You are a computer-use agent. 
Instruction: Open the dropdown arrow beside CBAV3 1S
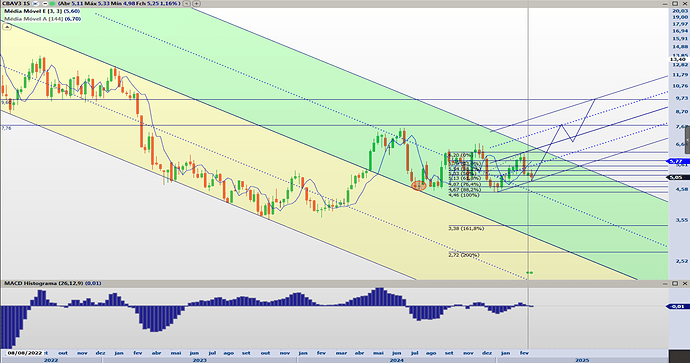36,4
